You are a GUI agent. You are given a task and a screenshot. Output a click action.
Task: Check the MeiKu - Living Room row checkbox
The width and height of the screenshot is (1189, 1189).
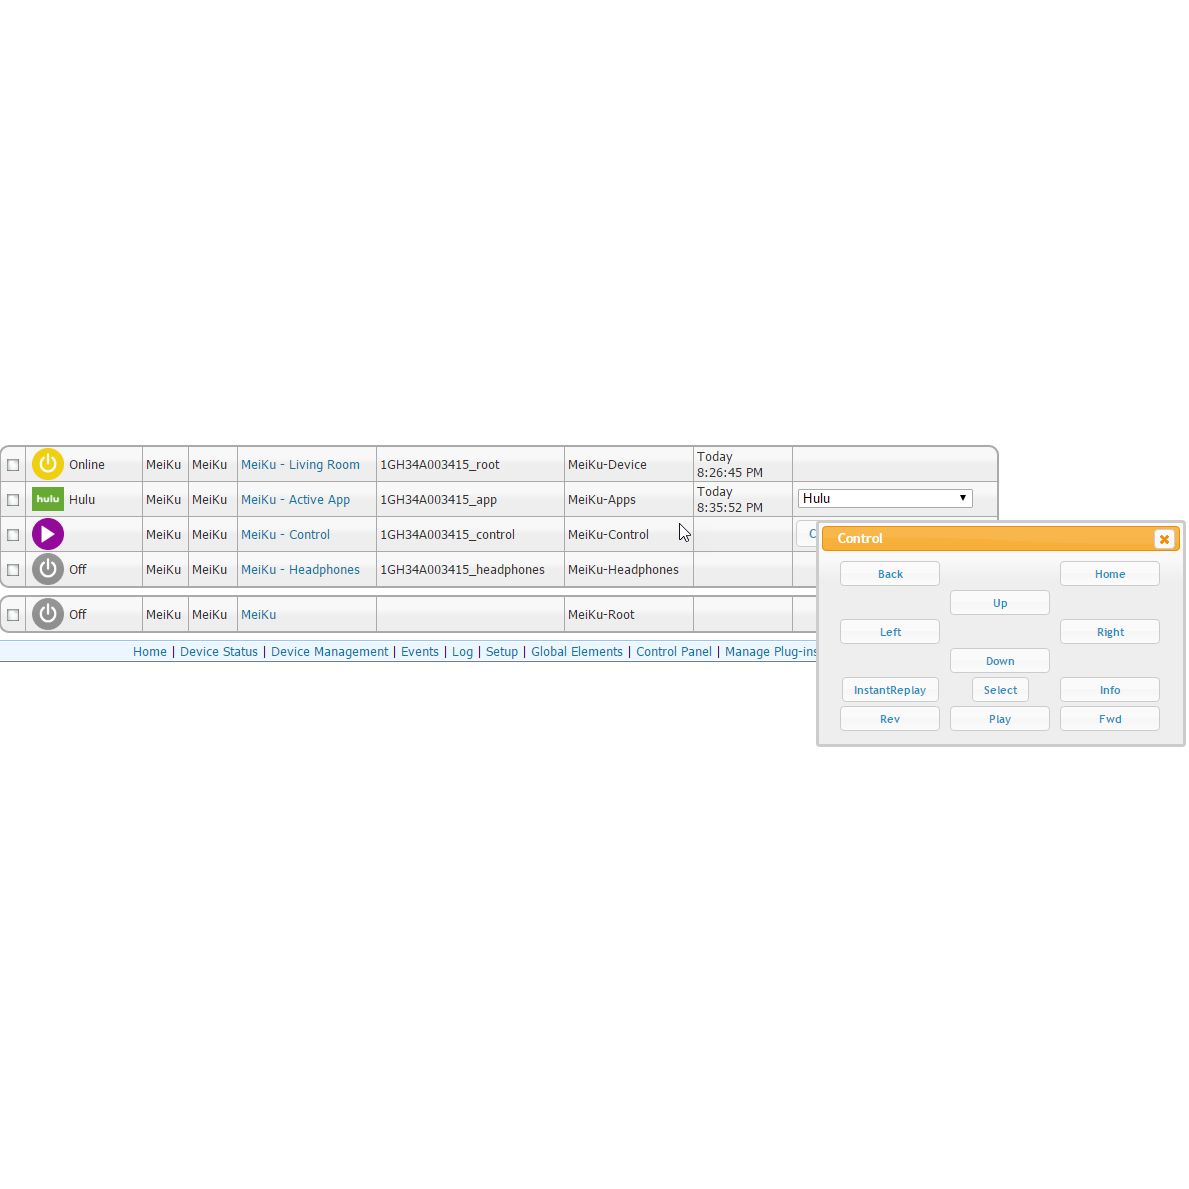pos(13,464)
